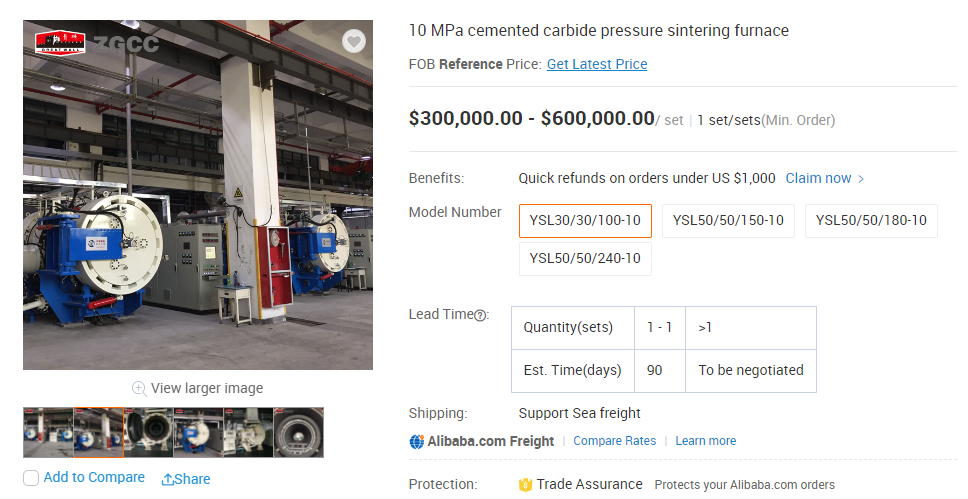The image size is (968, 499).
Task: Tick the Add to Compare checkbox
Action: (31, 478)
